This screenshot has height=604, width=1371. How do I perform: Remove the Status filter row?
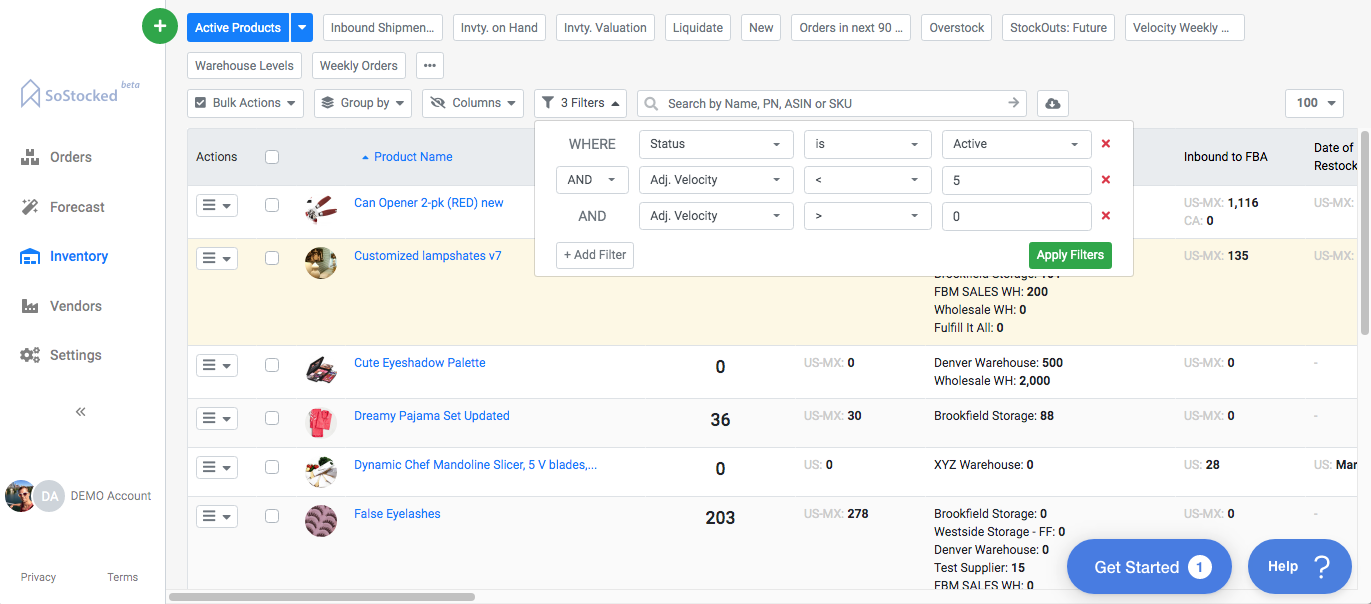[x=1106, y=144]
